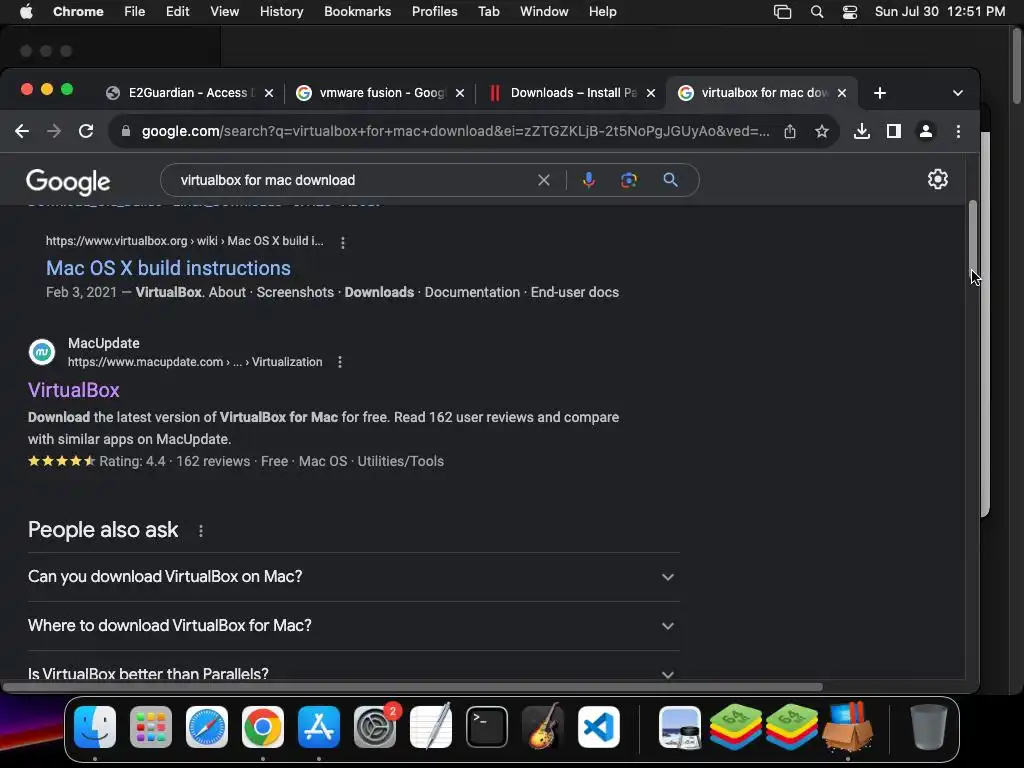Bookmark this page with the star icon
This screenshot has width=1024, height=768.
point(822,131)
